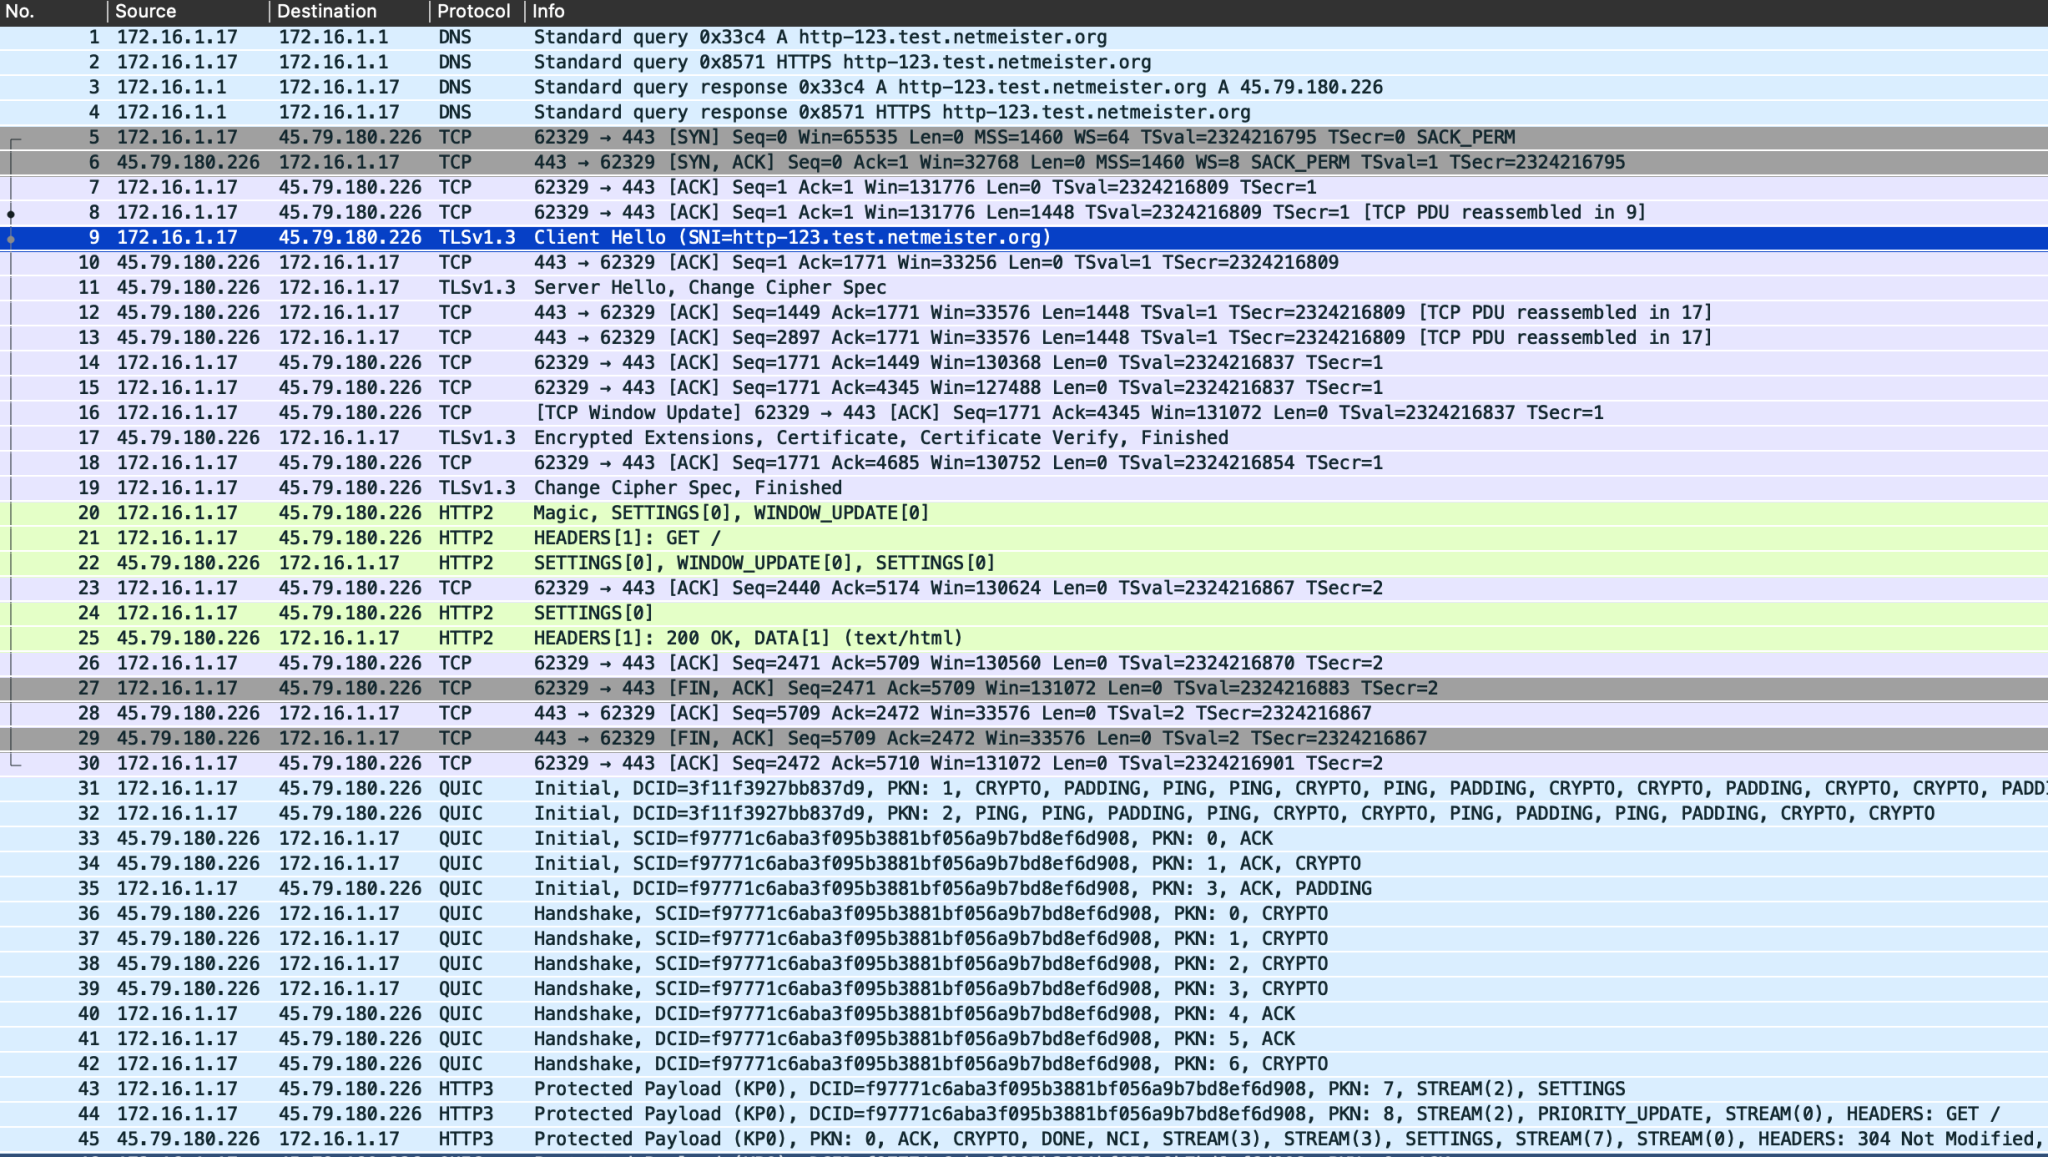
Task: Sort packets by the Protocol column
Action: pos(472,11)
